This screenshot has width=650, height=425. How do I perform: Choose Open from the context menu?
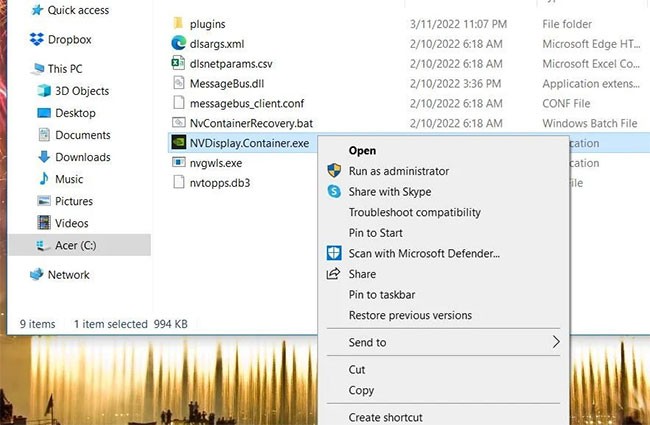362,150
